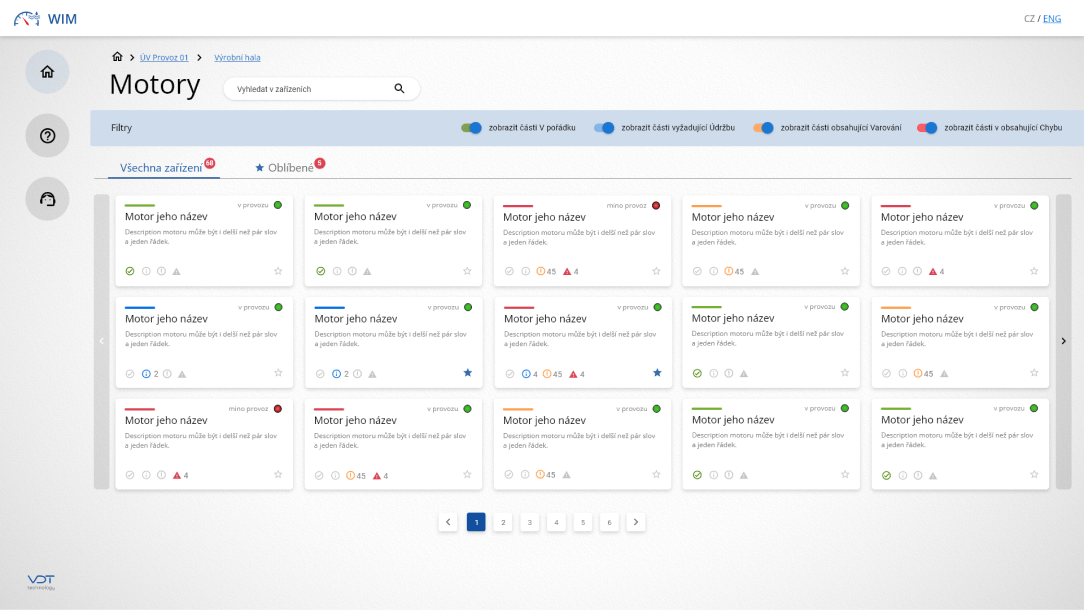Click the VDT Technology logo at bottom
Viewport: 1084px width, 610px height.
click(x=41, y=582)
